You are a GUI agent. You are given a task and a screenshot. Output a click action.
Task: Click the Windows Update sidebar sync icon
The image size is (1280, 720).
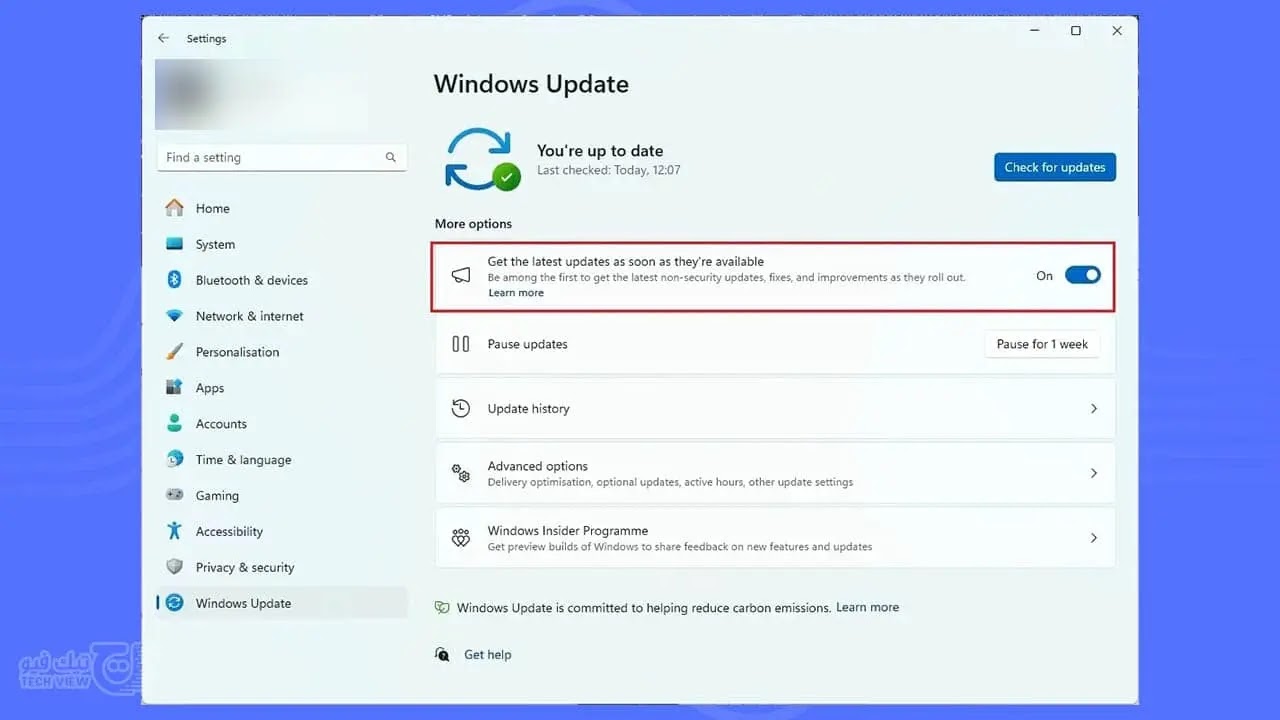pyautogui.click(x=175, y=603)
